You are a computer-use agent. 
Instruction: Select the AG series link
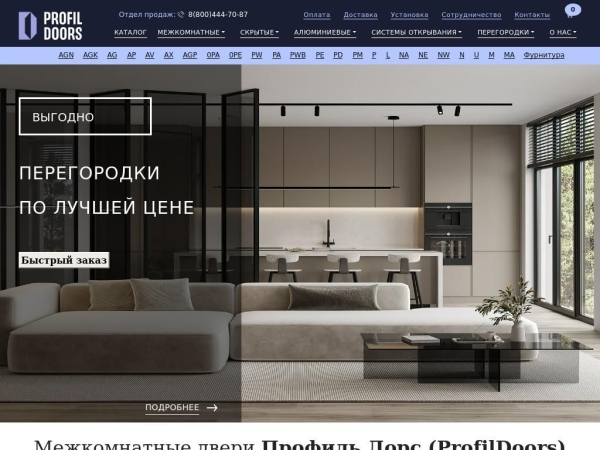(x=112, y=55)
